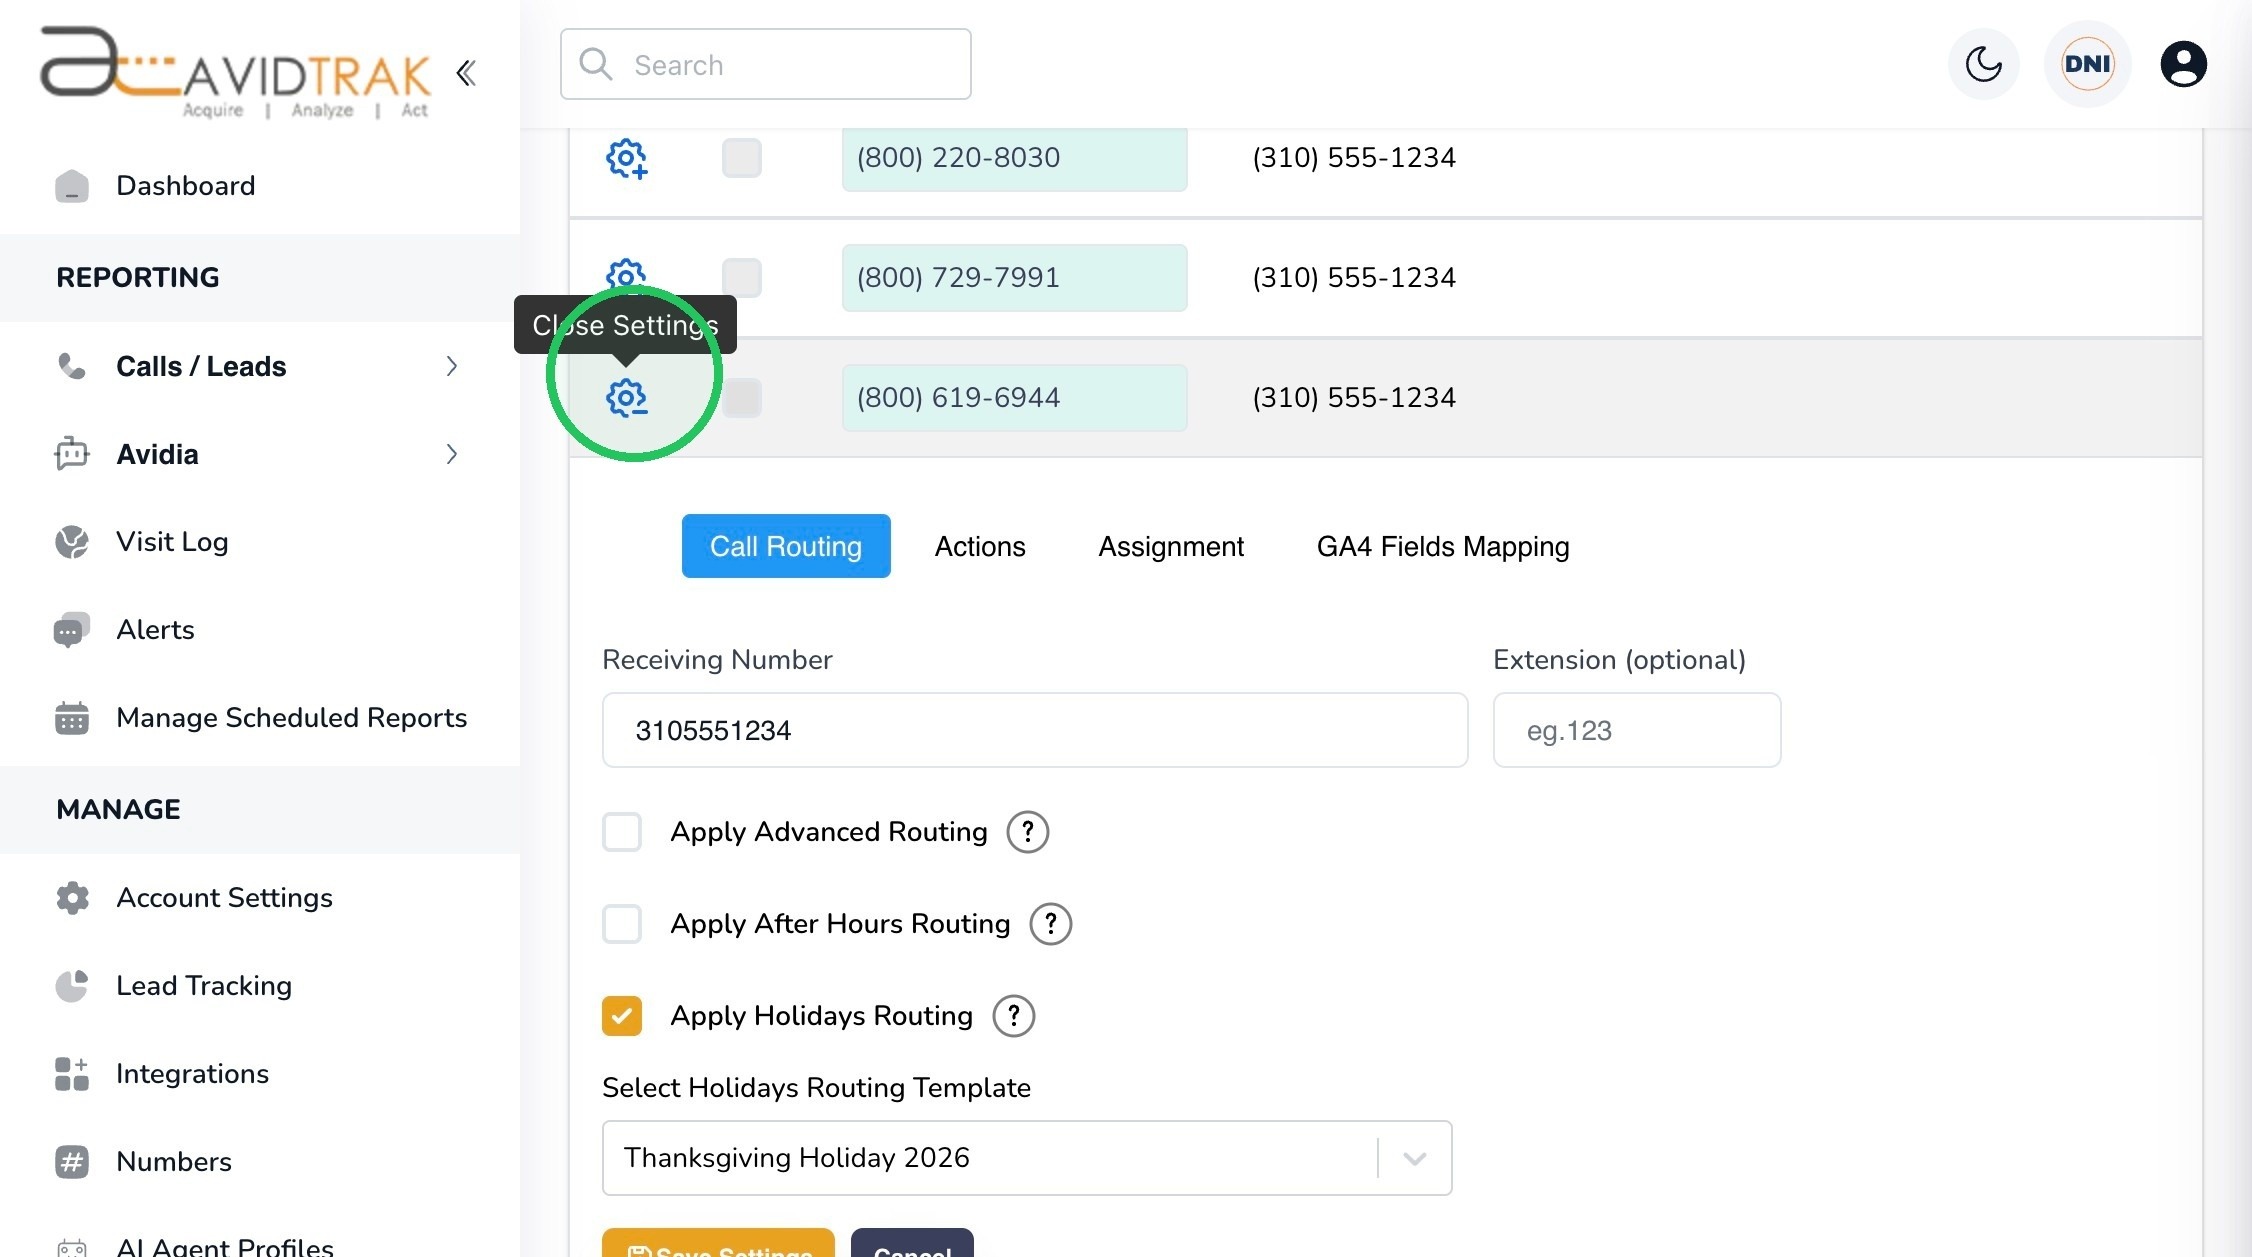Click tracking number (800) 220-8030

[1015, 158]
